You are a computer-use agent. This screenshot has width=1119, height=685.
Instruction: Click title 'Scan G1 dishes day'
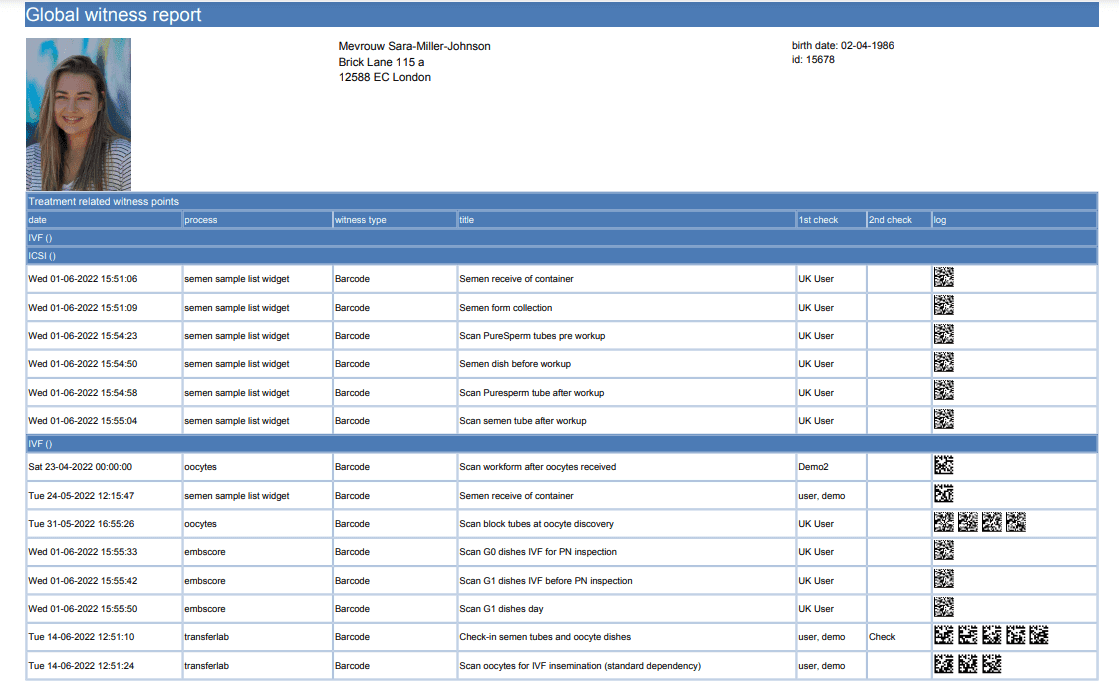[x=501, y=609]
